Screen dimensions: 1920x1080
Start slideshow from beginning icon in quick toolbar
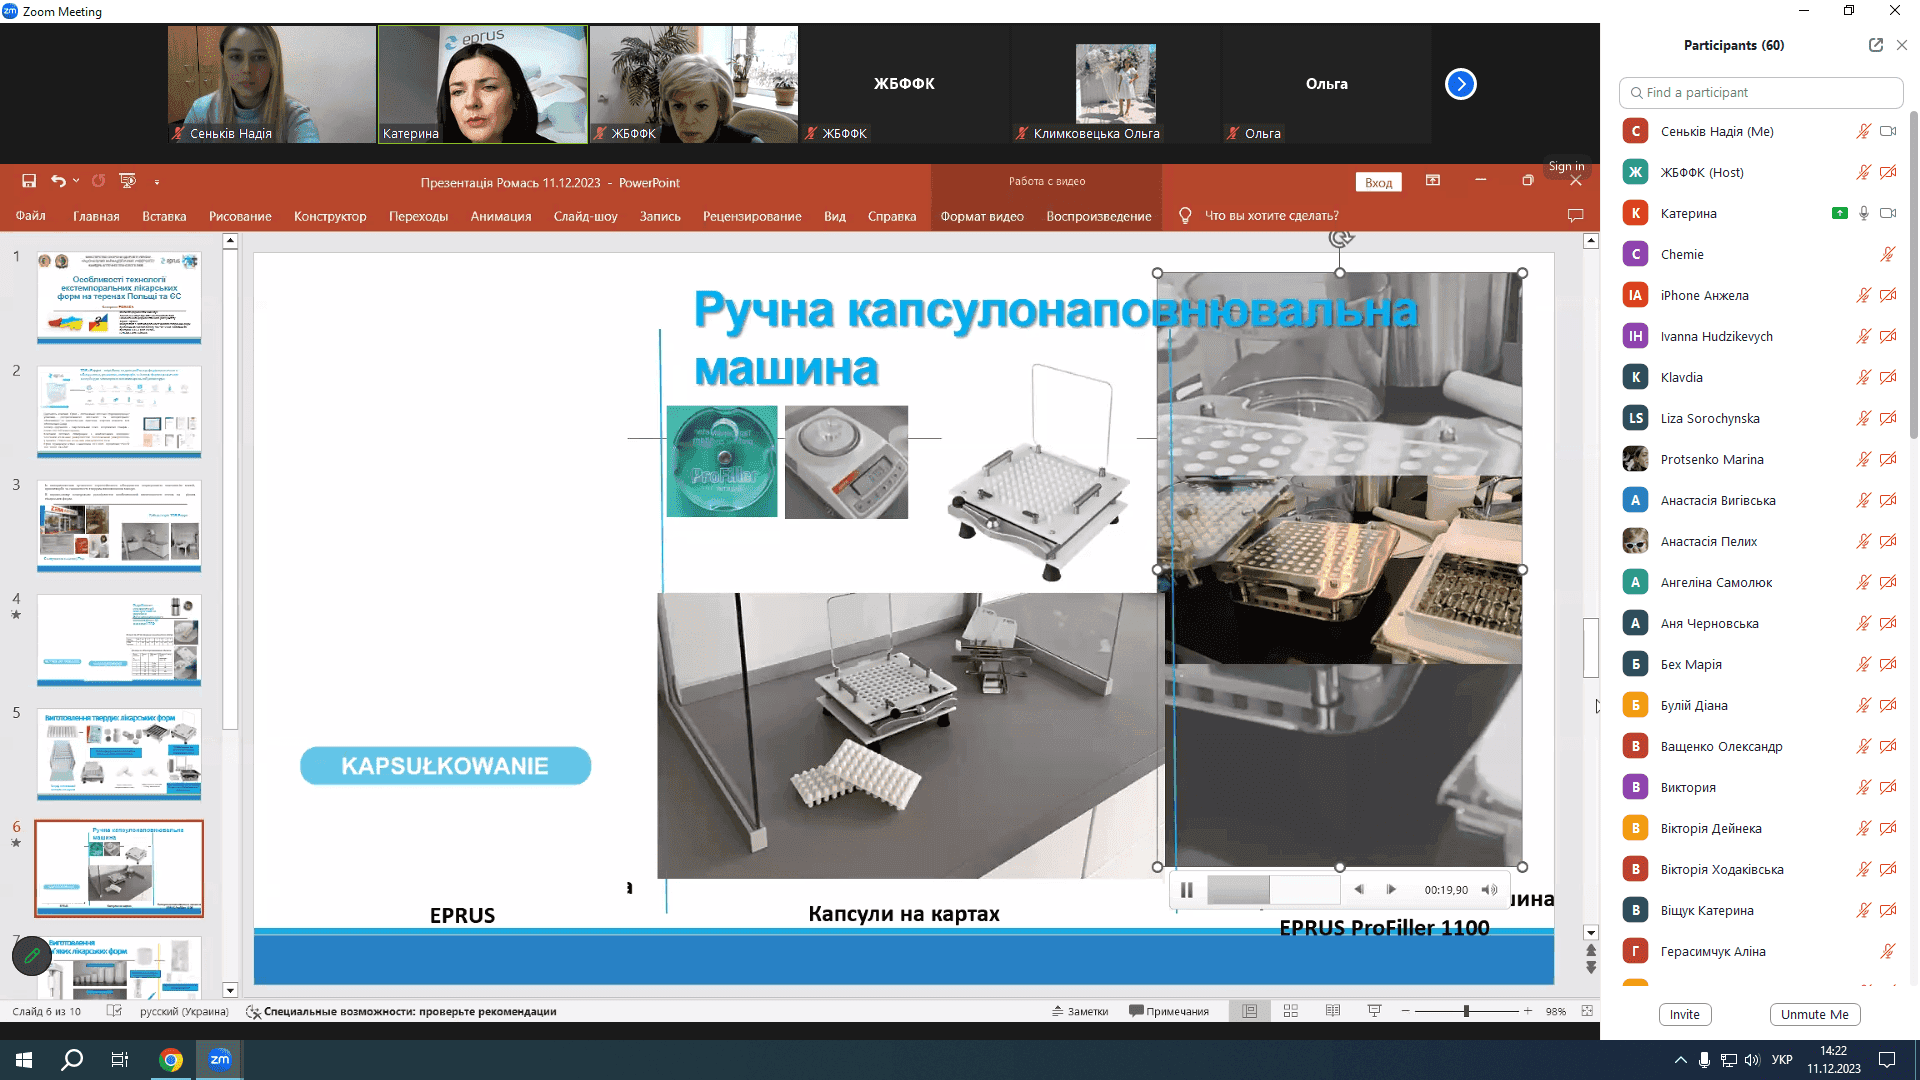[x=127, y=181]
